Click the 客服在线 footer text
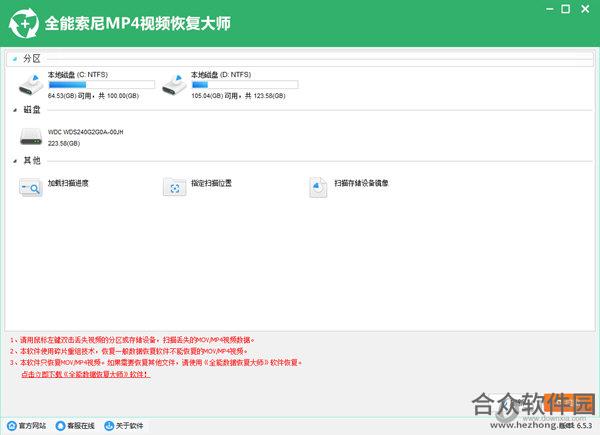 click(x=81, y=426)
